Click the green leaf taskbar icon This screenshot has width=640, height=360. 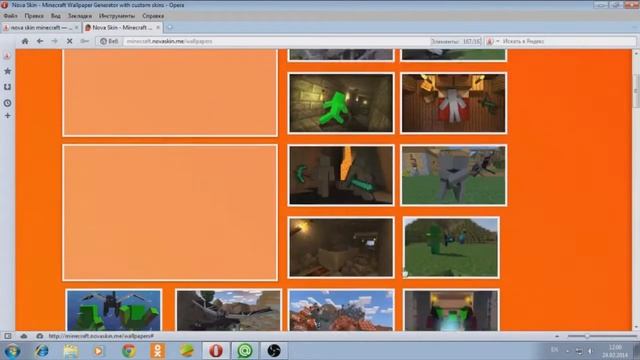[187, 351]
